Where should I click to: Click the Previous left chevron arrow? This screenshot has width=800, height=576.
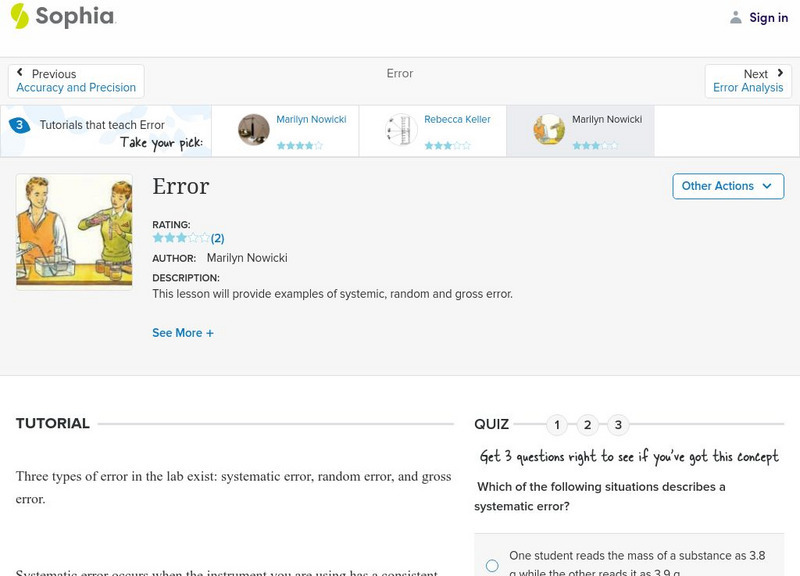pyautogui.click(x=20, y=72)
